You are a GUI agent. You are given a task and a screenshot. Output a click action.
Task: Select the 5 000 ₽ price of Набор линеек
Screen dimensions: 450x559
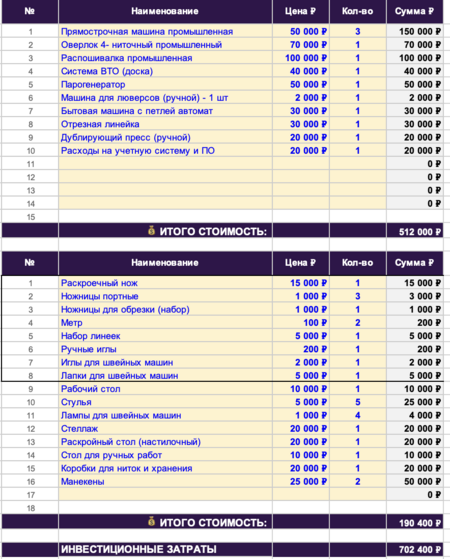click(301, 335)
